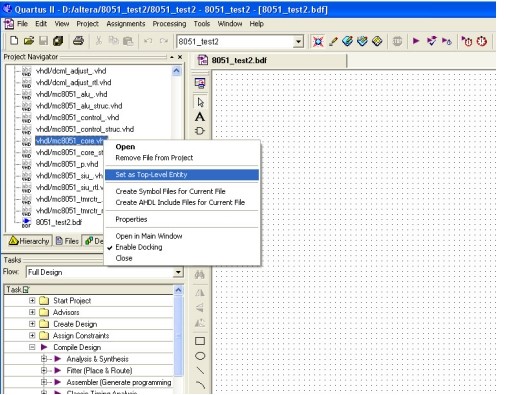Image resolution: width=506 pixels, height=395 pixels.
Task: Expand the Advisors task folder
Action: [32, 312]
